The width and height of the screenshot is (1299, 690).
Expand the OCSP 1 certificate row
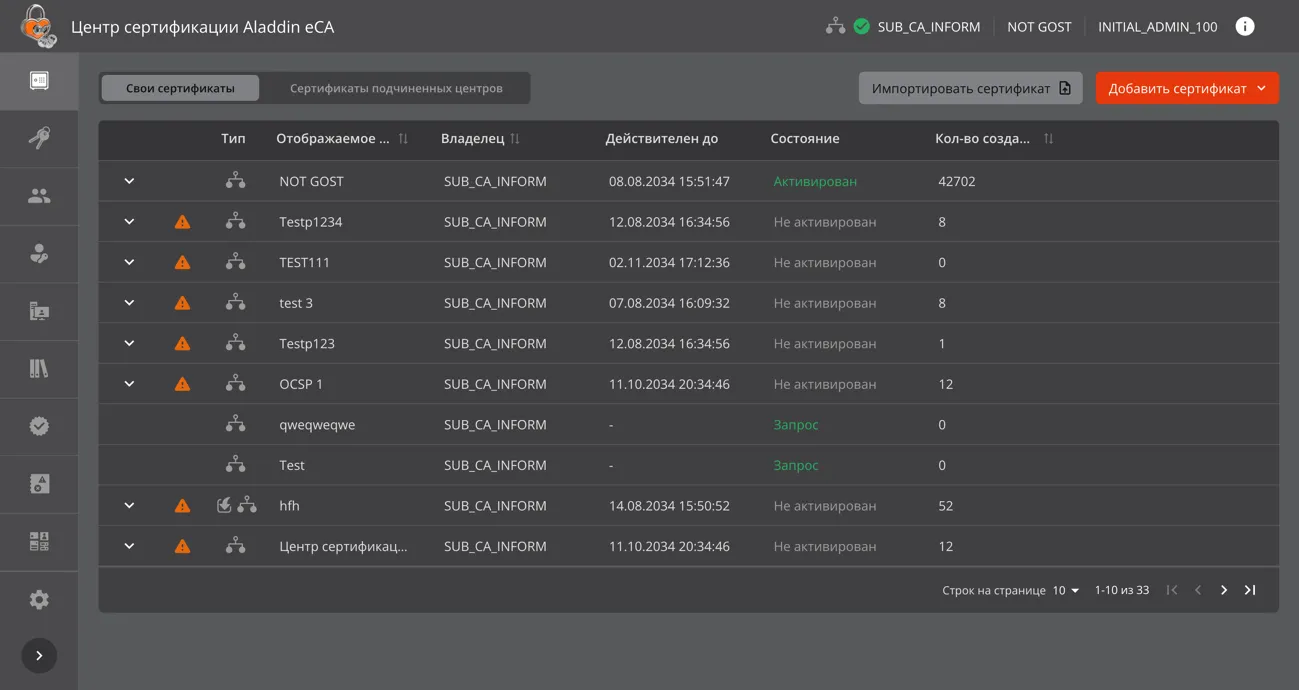pos(129,384)
